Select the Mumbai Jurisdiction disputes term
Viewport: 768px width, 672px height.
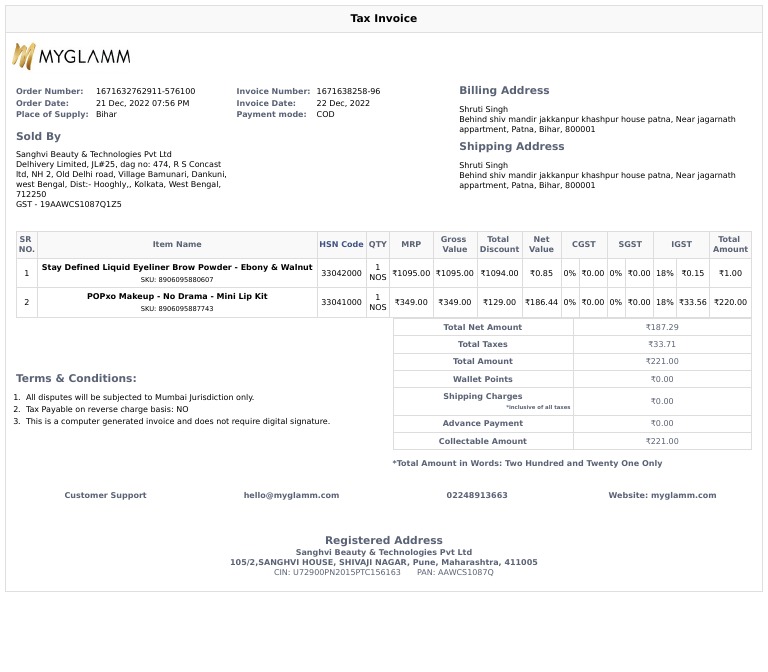point(140,397)
